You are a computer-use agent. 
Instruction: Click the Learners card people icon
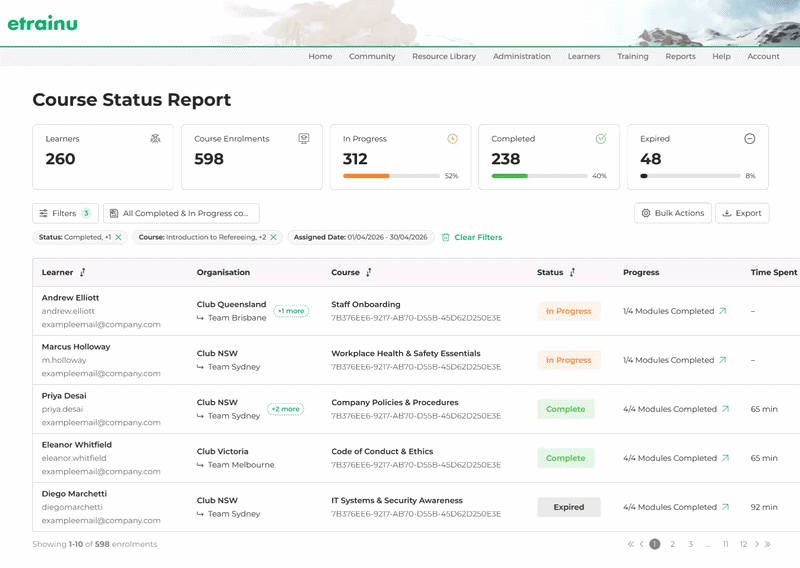point(155,138)
